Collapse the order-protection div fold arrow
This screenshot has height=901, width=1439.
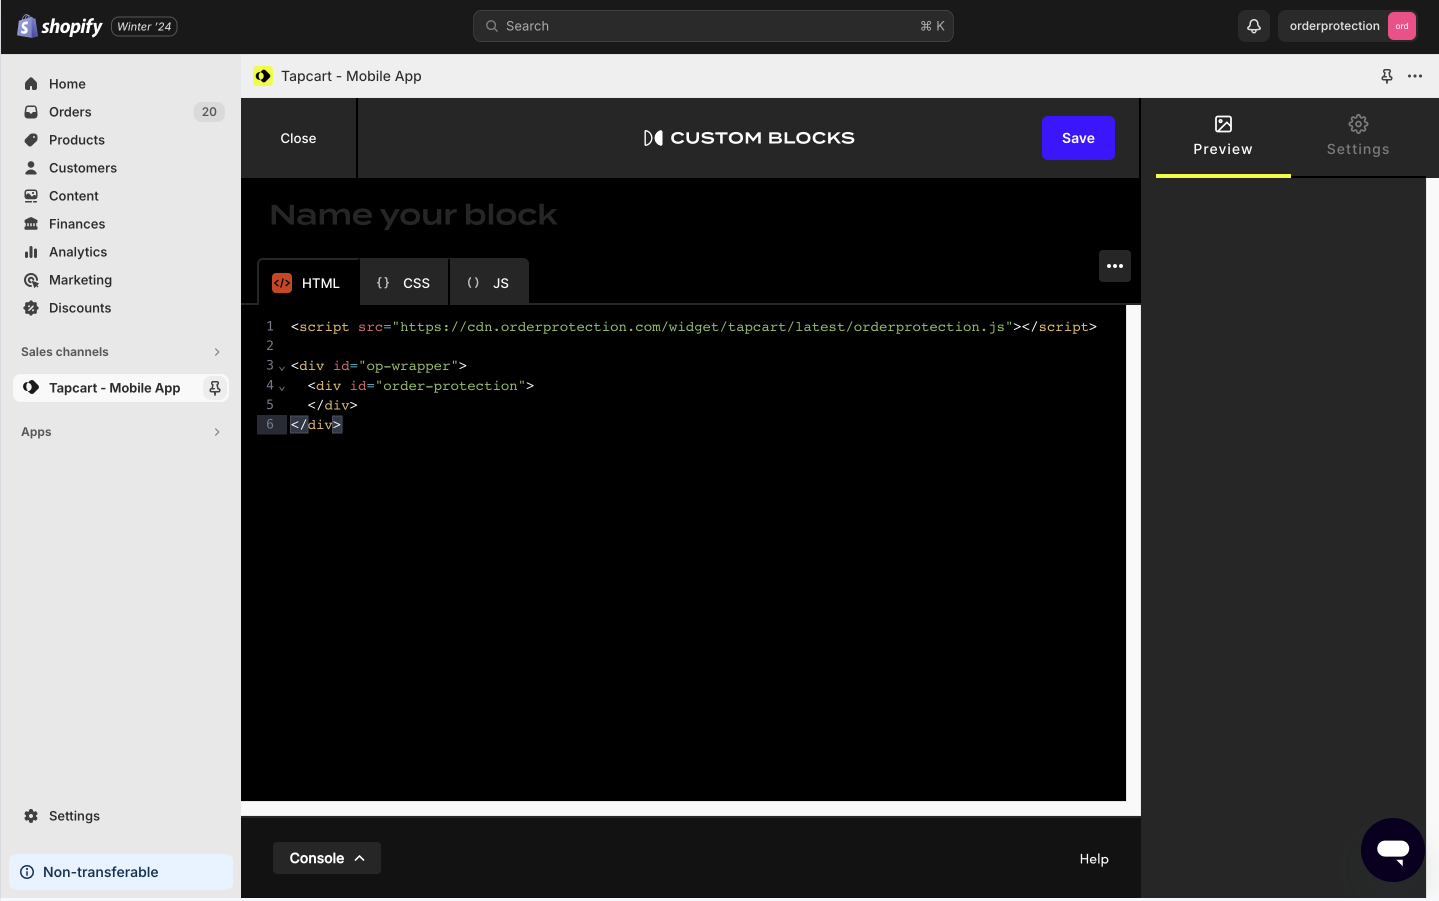(x=282, y=387)
